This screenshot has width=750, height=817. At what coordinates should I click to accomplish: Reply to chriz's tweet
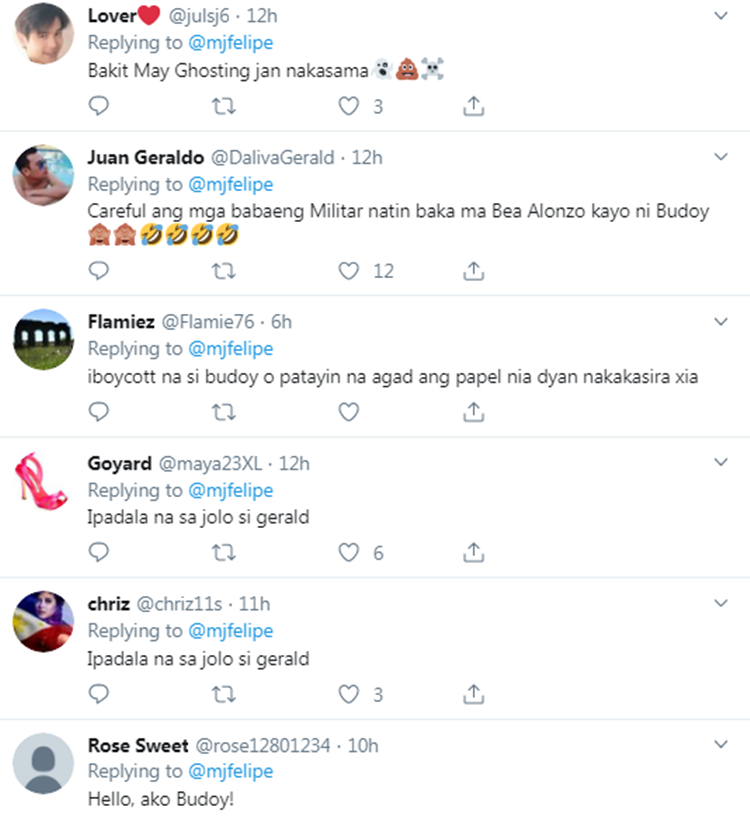click(98, 693)
